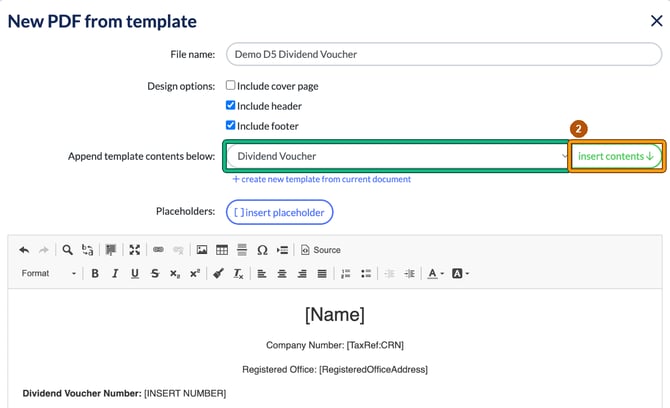Apply italic formatting
Screen dimensions: 670x408
click(x=115, y=273)
